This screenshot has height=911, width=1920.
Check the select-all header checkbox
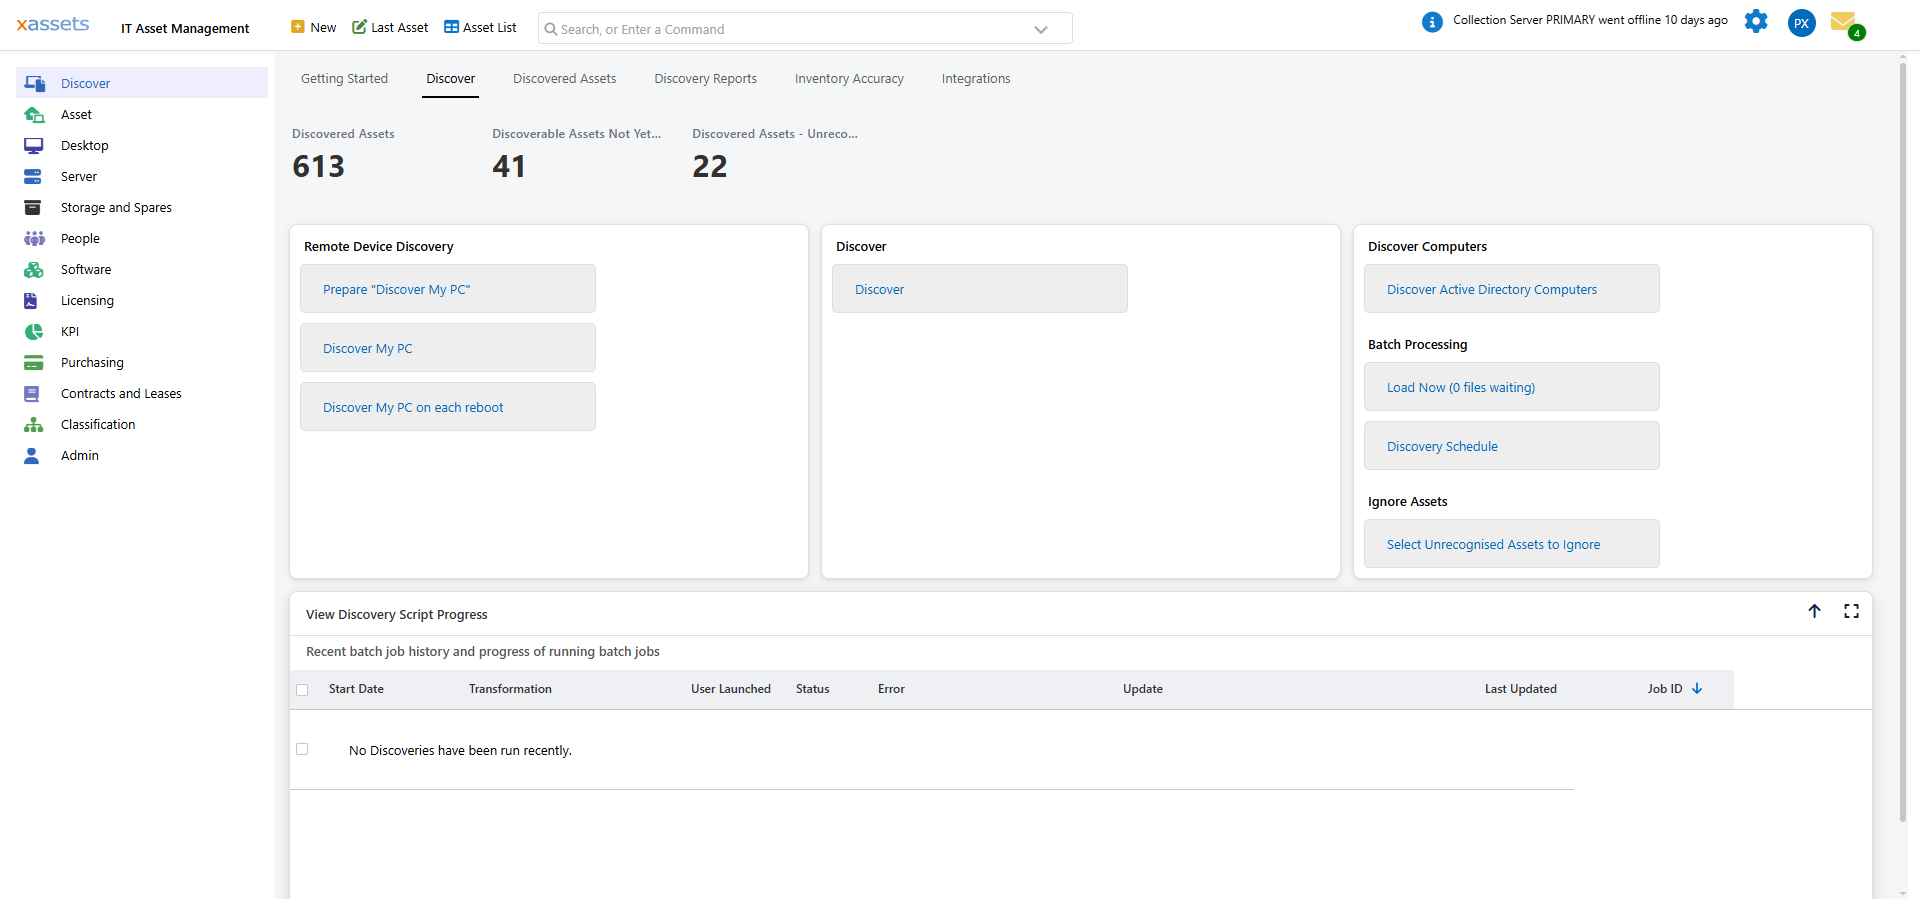303,689
